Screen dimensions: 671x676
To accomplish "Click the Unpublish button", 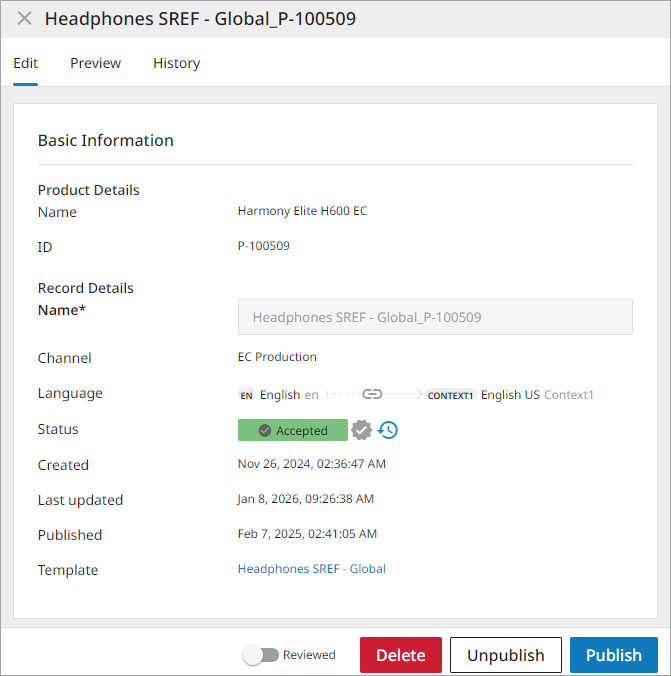I will 505,655.
